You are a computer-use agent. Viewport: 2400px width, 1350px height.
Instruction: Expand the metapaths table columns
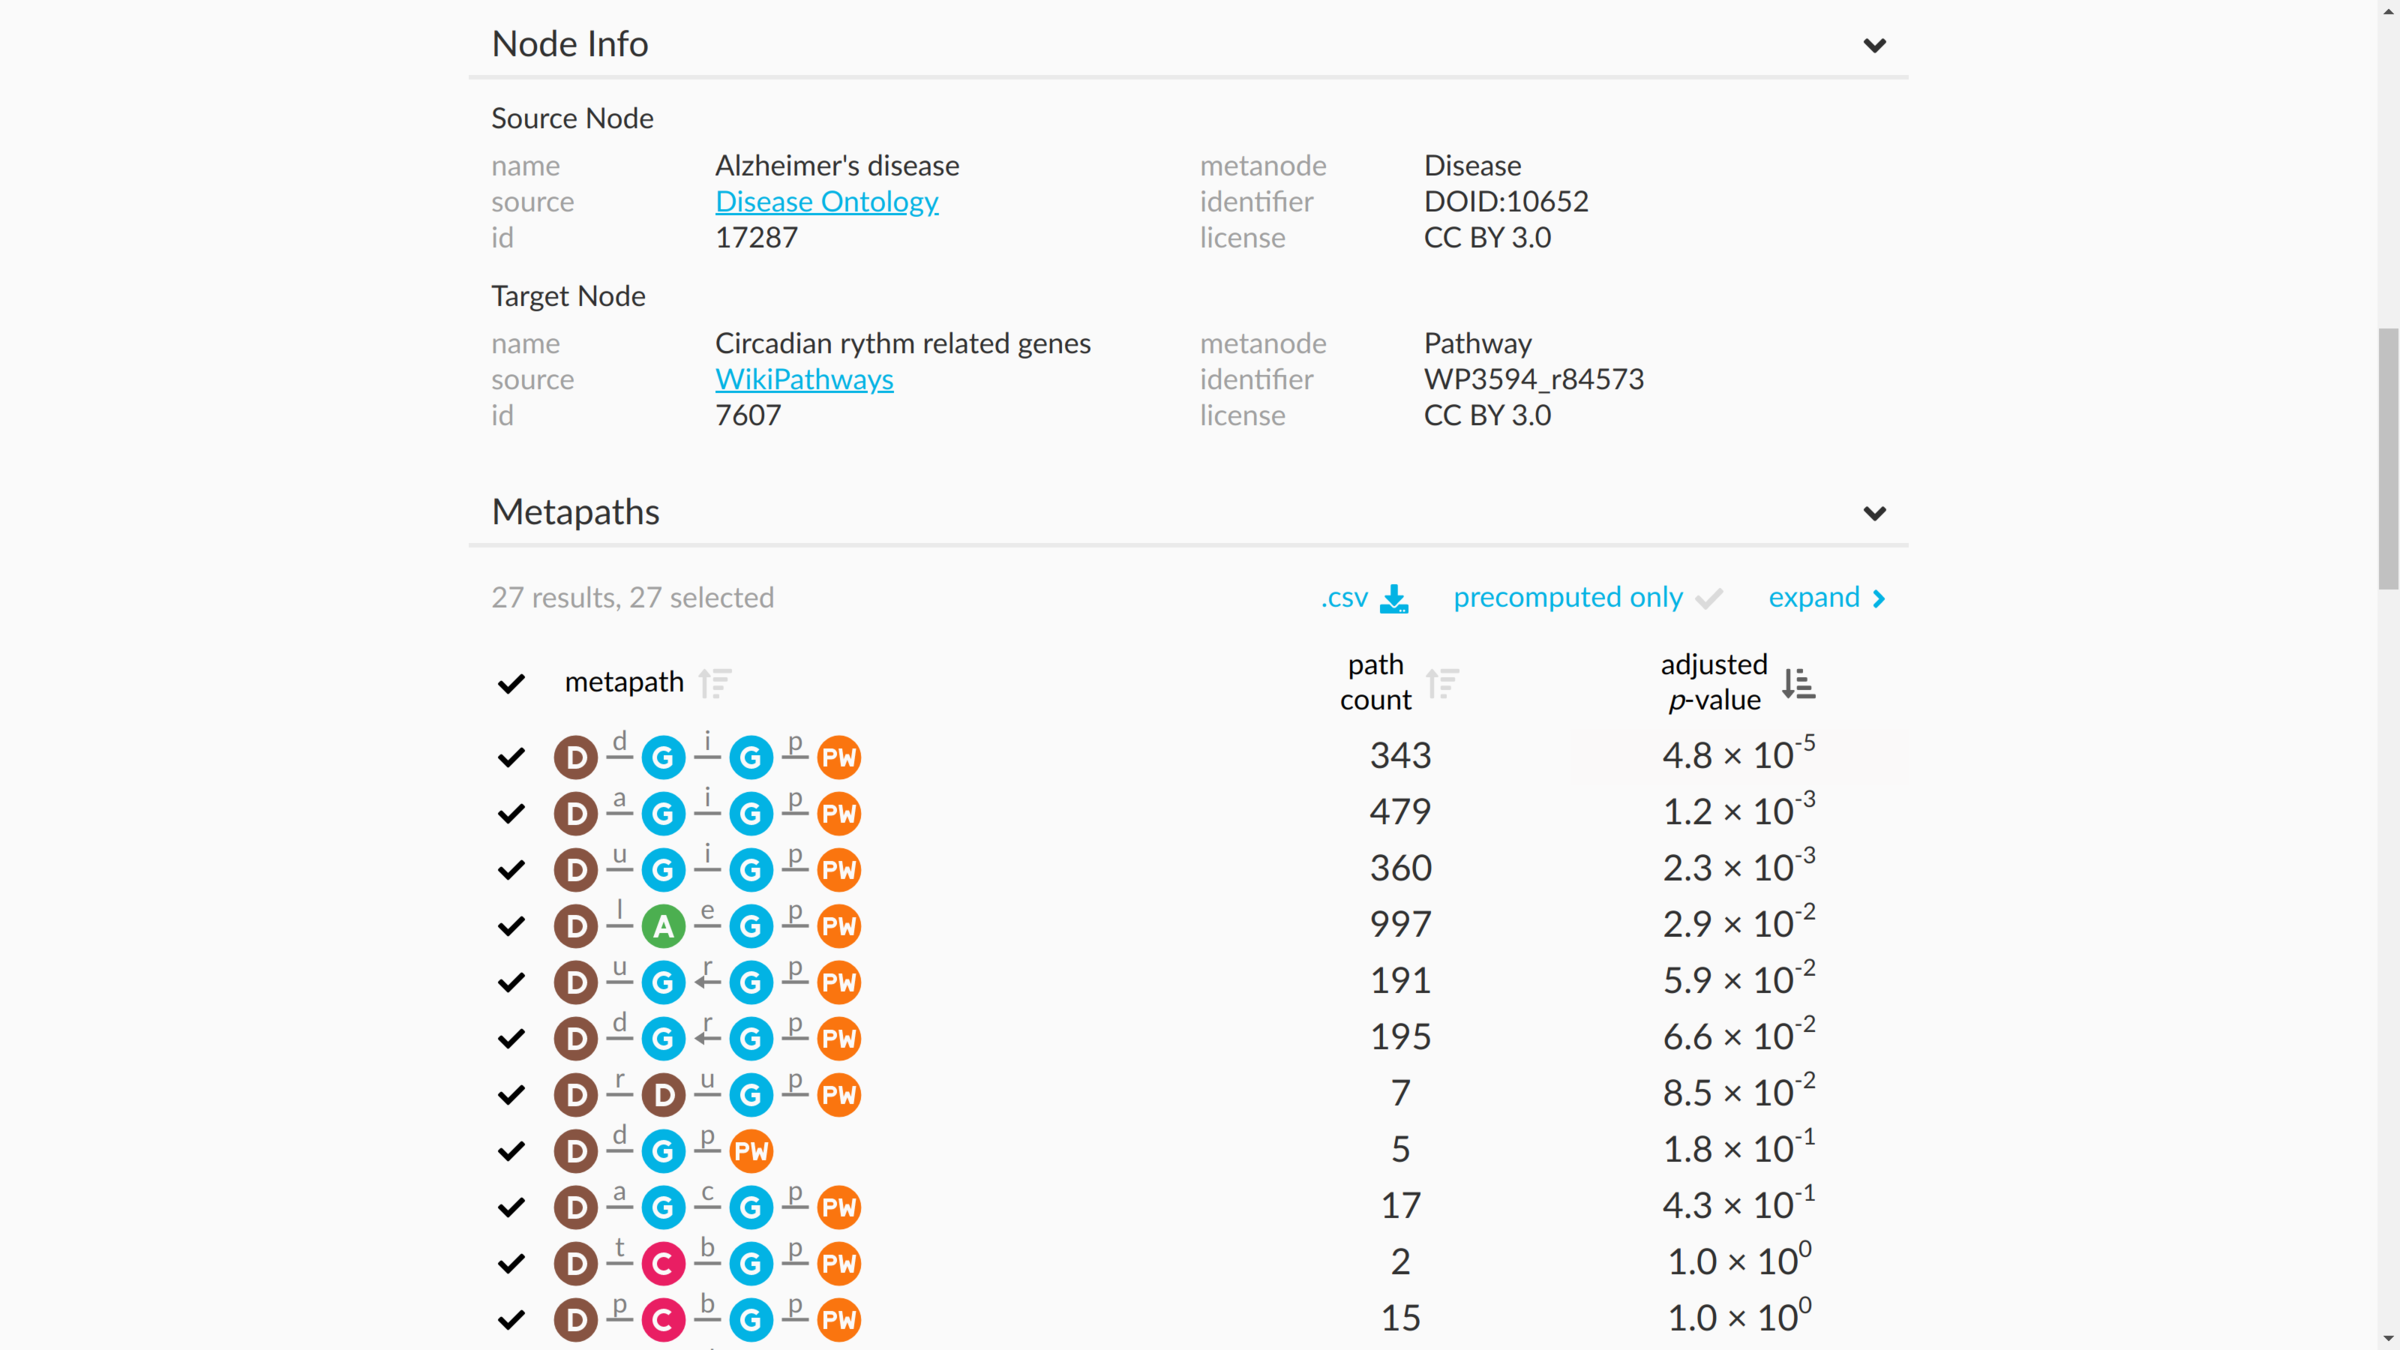click(1826, 598)
